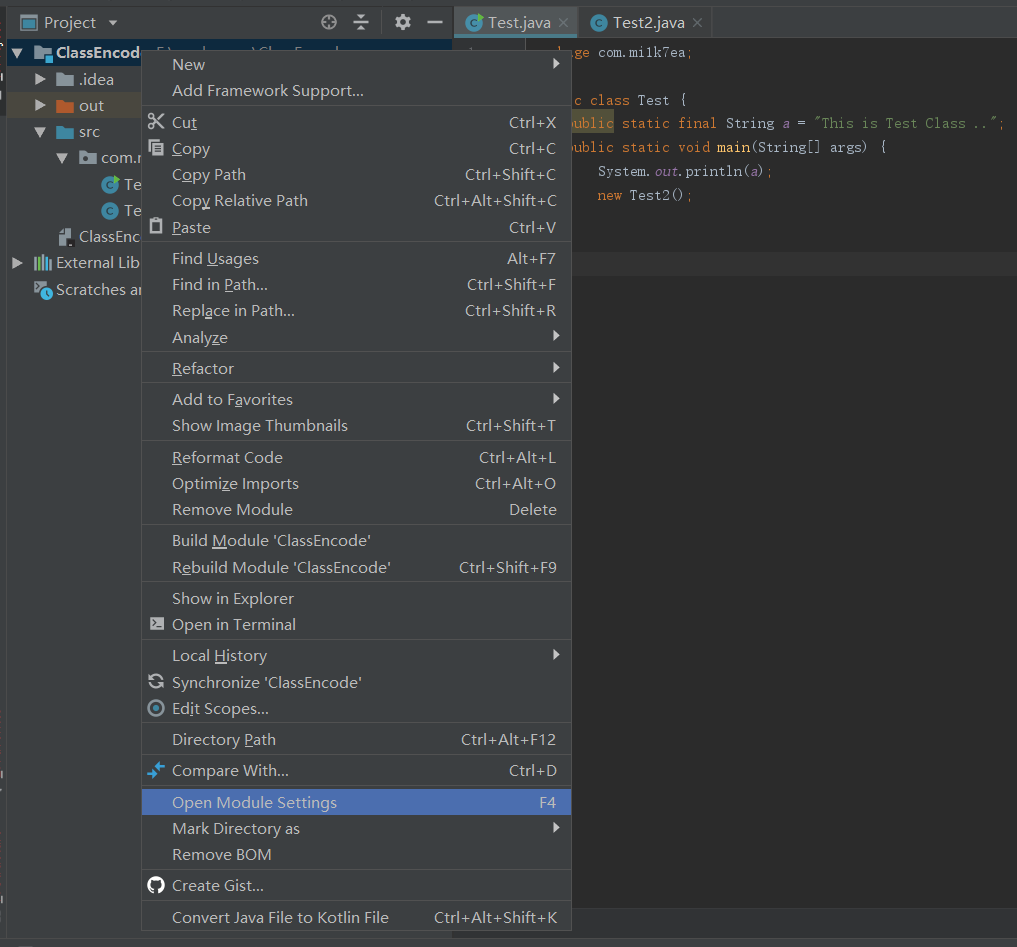Choose Rebuild Module 'ClassEncode'
This screenshot has height=947, width=1017.
point(281,567)
